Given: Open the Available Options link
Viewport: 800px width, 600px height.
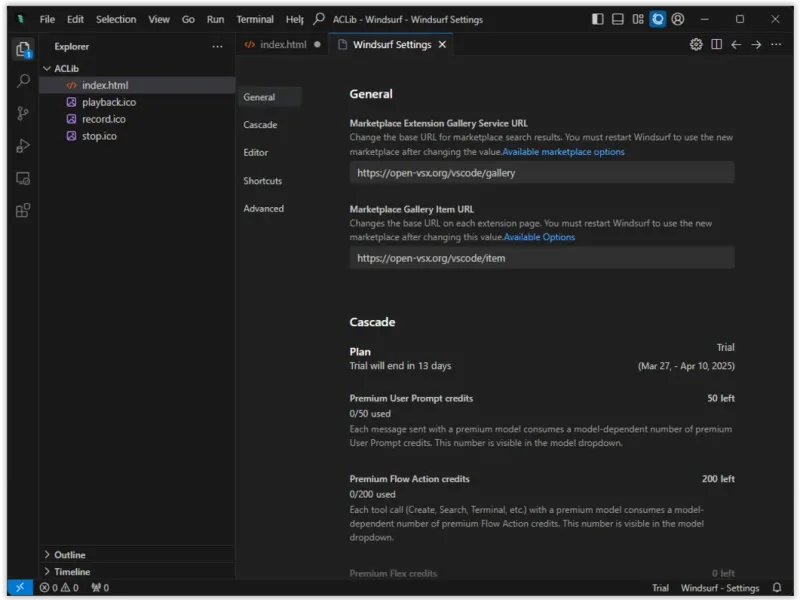Looking at the screenshot, I should point(539,237).
